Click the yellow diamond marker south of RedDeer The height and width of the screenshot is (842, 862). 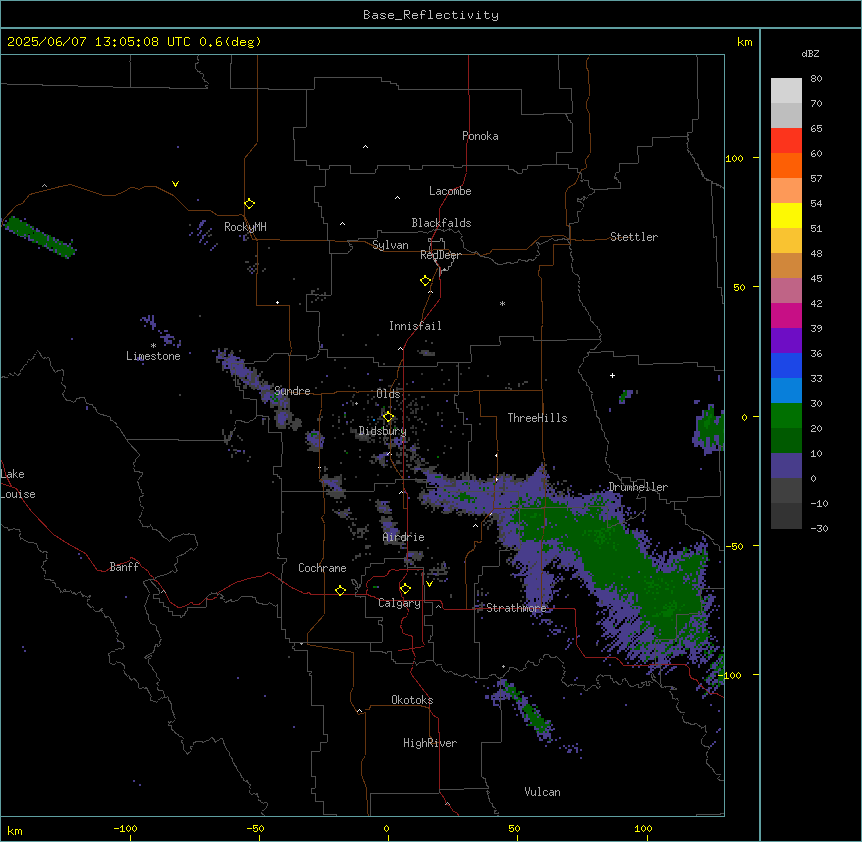pyautogui.click(x=426, y=281)
